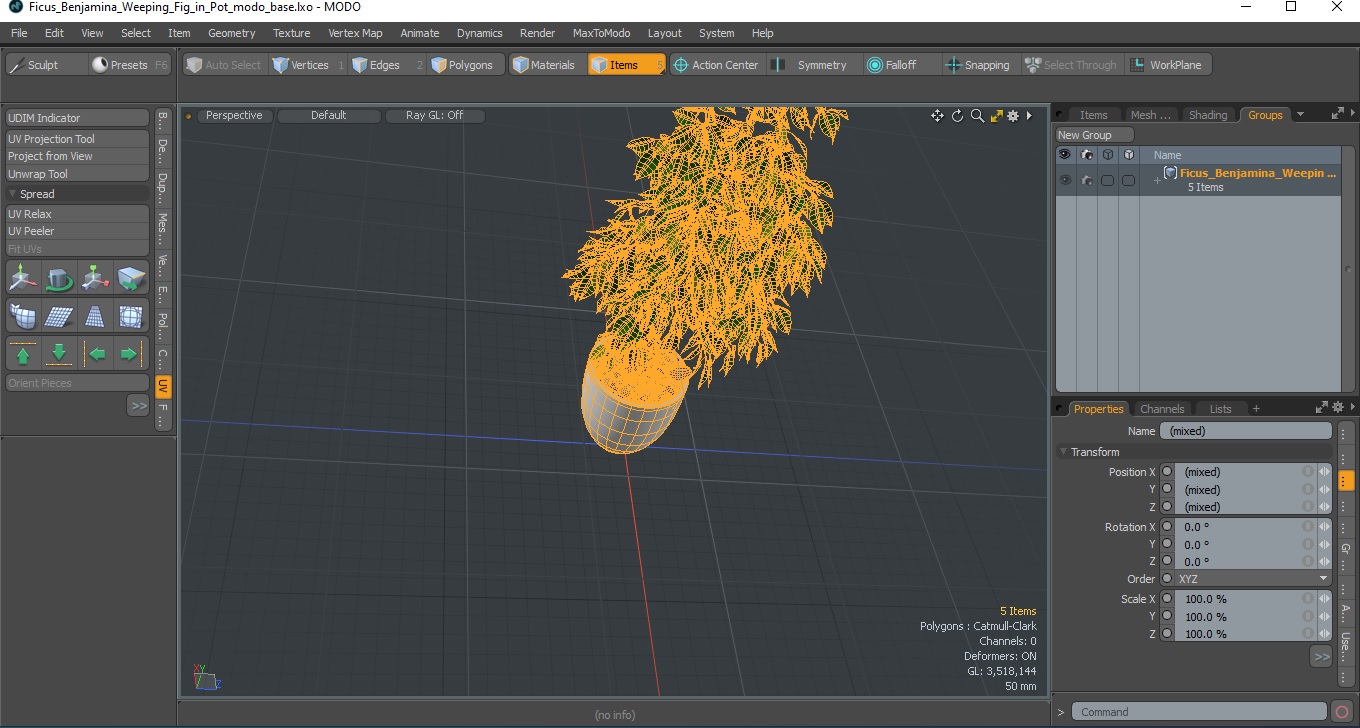Click the viewport zoom magnifier icon
The width and height of the screenshot is (1360, 728).
coord(977,116)
